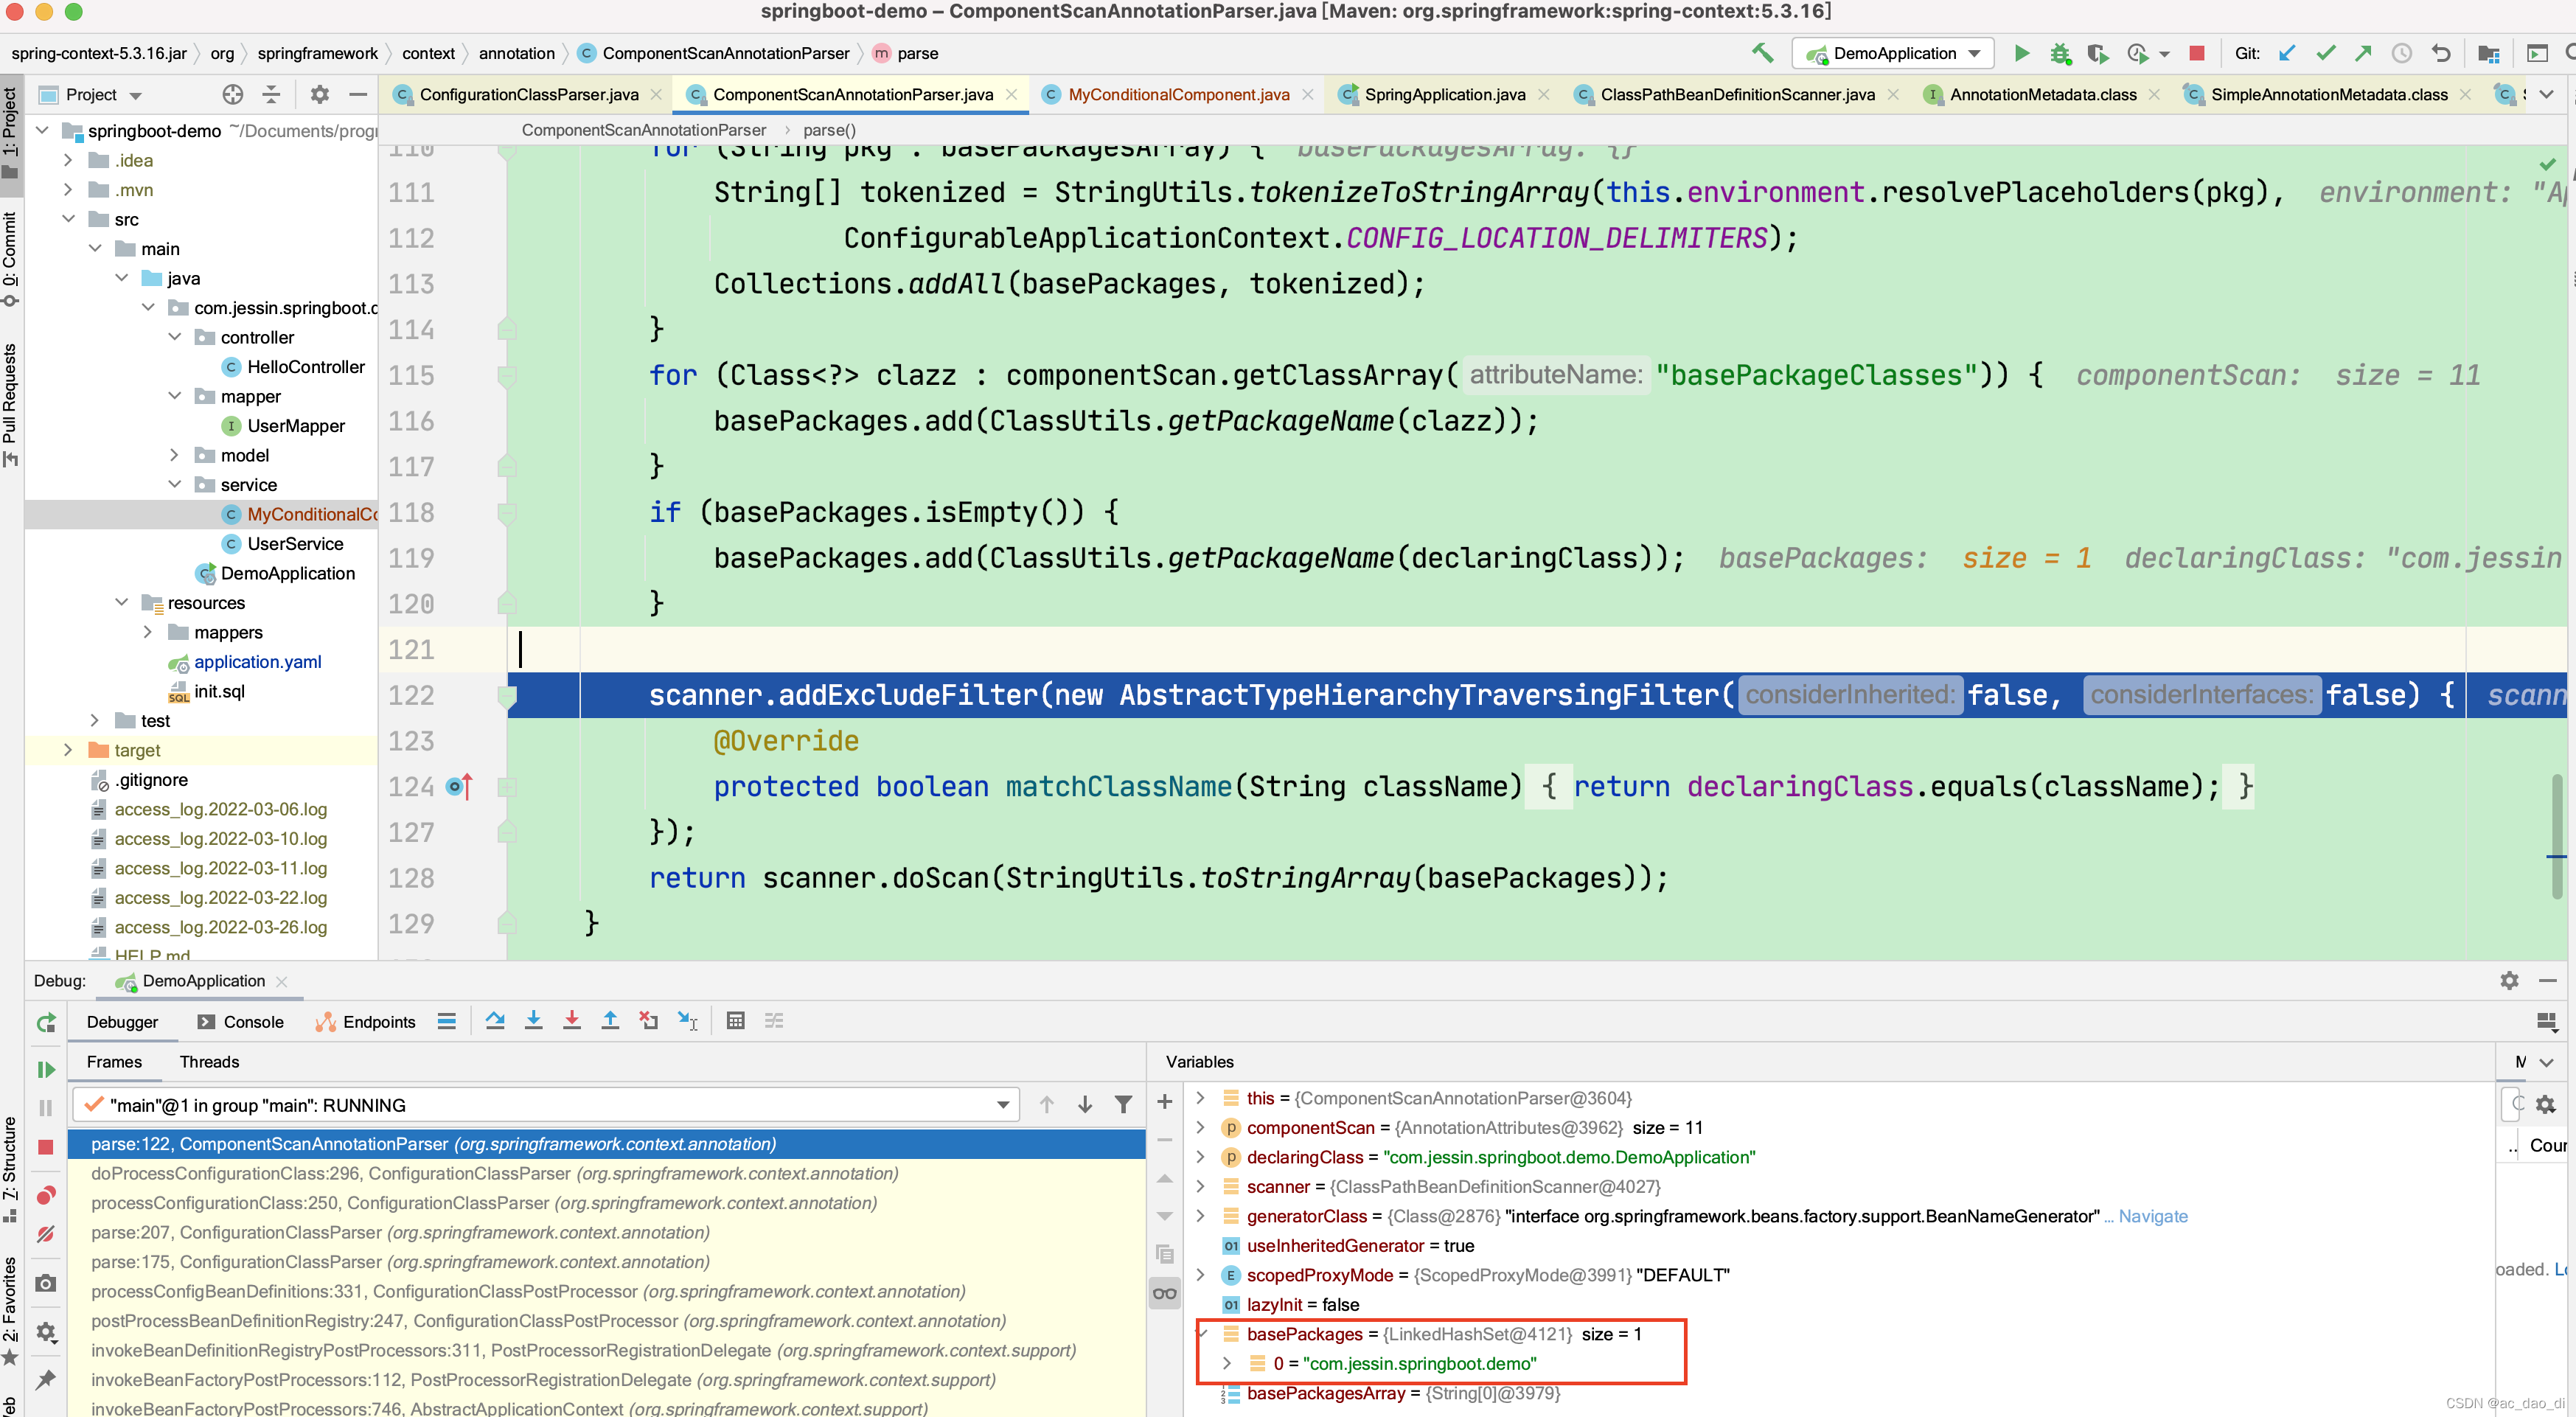
Task: Close the ComponentScanAnnotationParser.java tab
Action: [1012, 94]
